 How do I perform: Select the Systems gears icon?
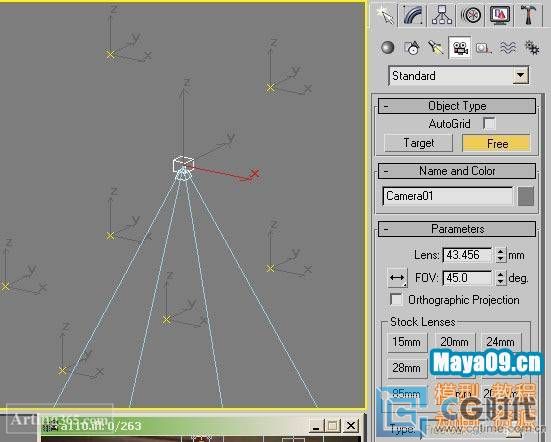click(x=532, y=48)
